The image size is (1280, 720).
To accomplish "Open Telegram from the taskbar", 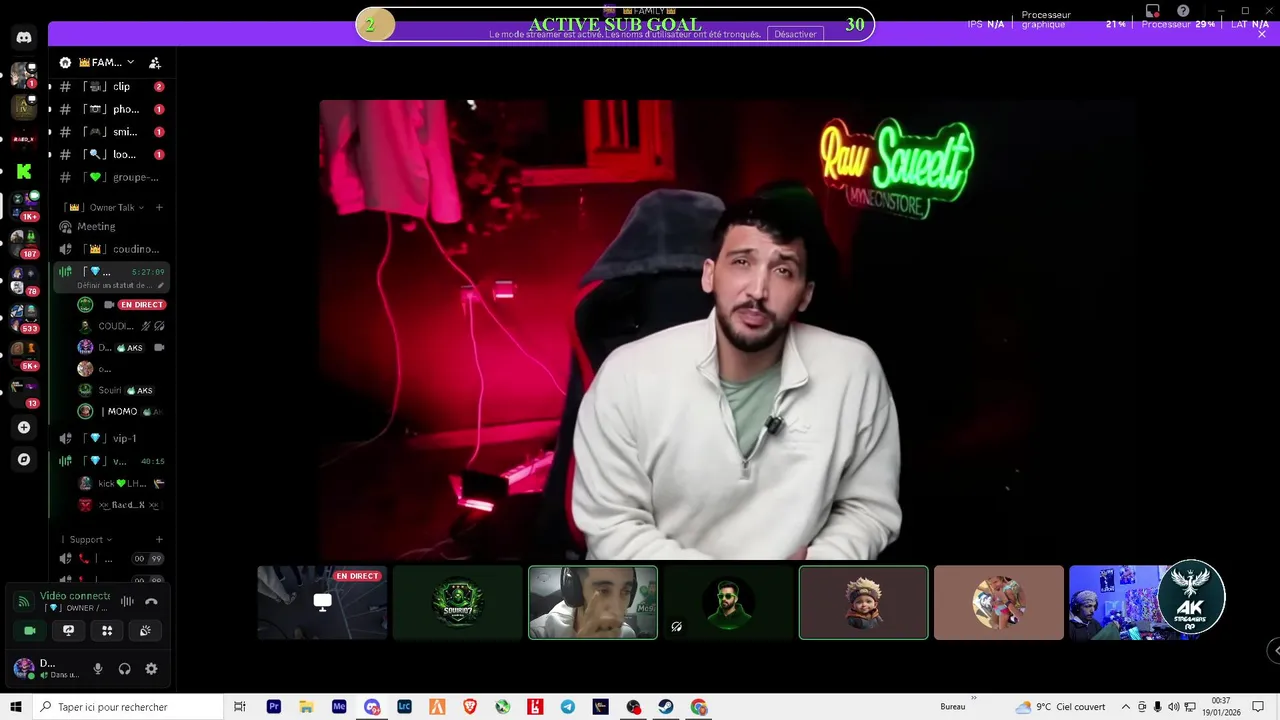I will click(568, 707).
